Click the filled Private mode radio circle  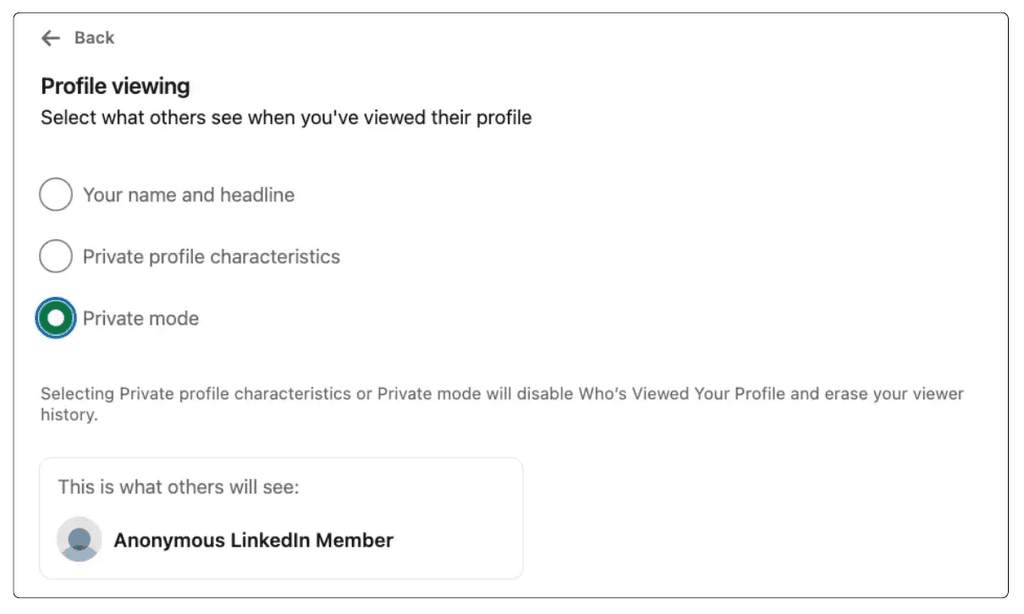pos(56,318)
